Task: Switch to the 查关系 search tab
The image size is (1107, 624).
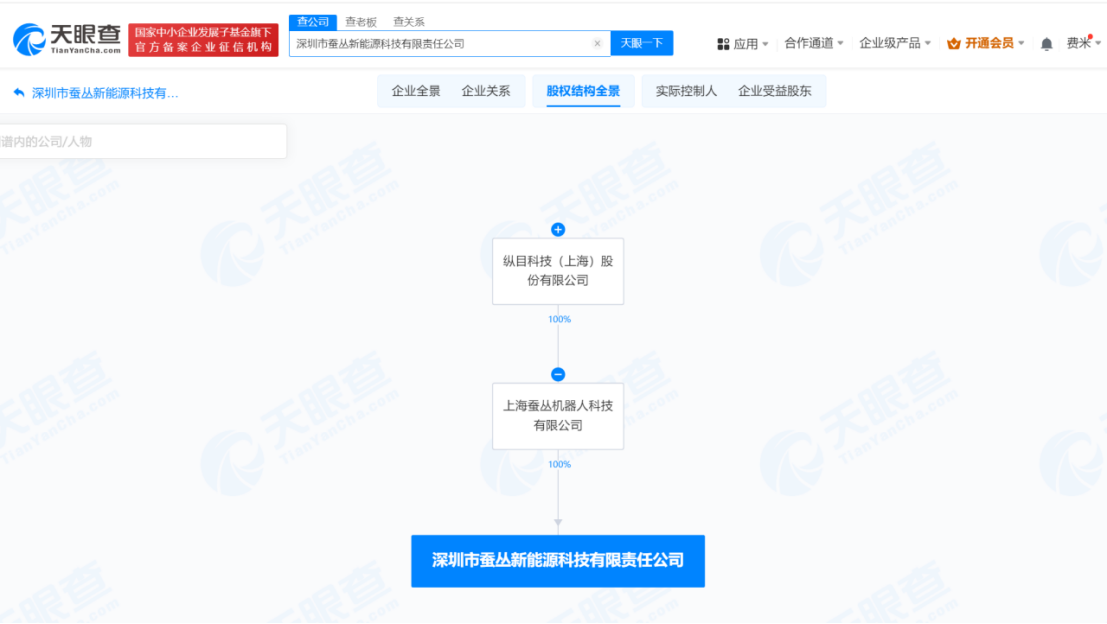Action: (x=409, y=22)
